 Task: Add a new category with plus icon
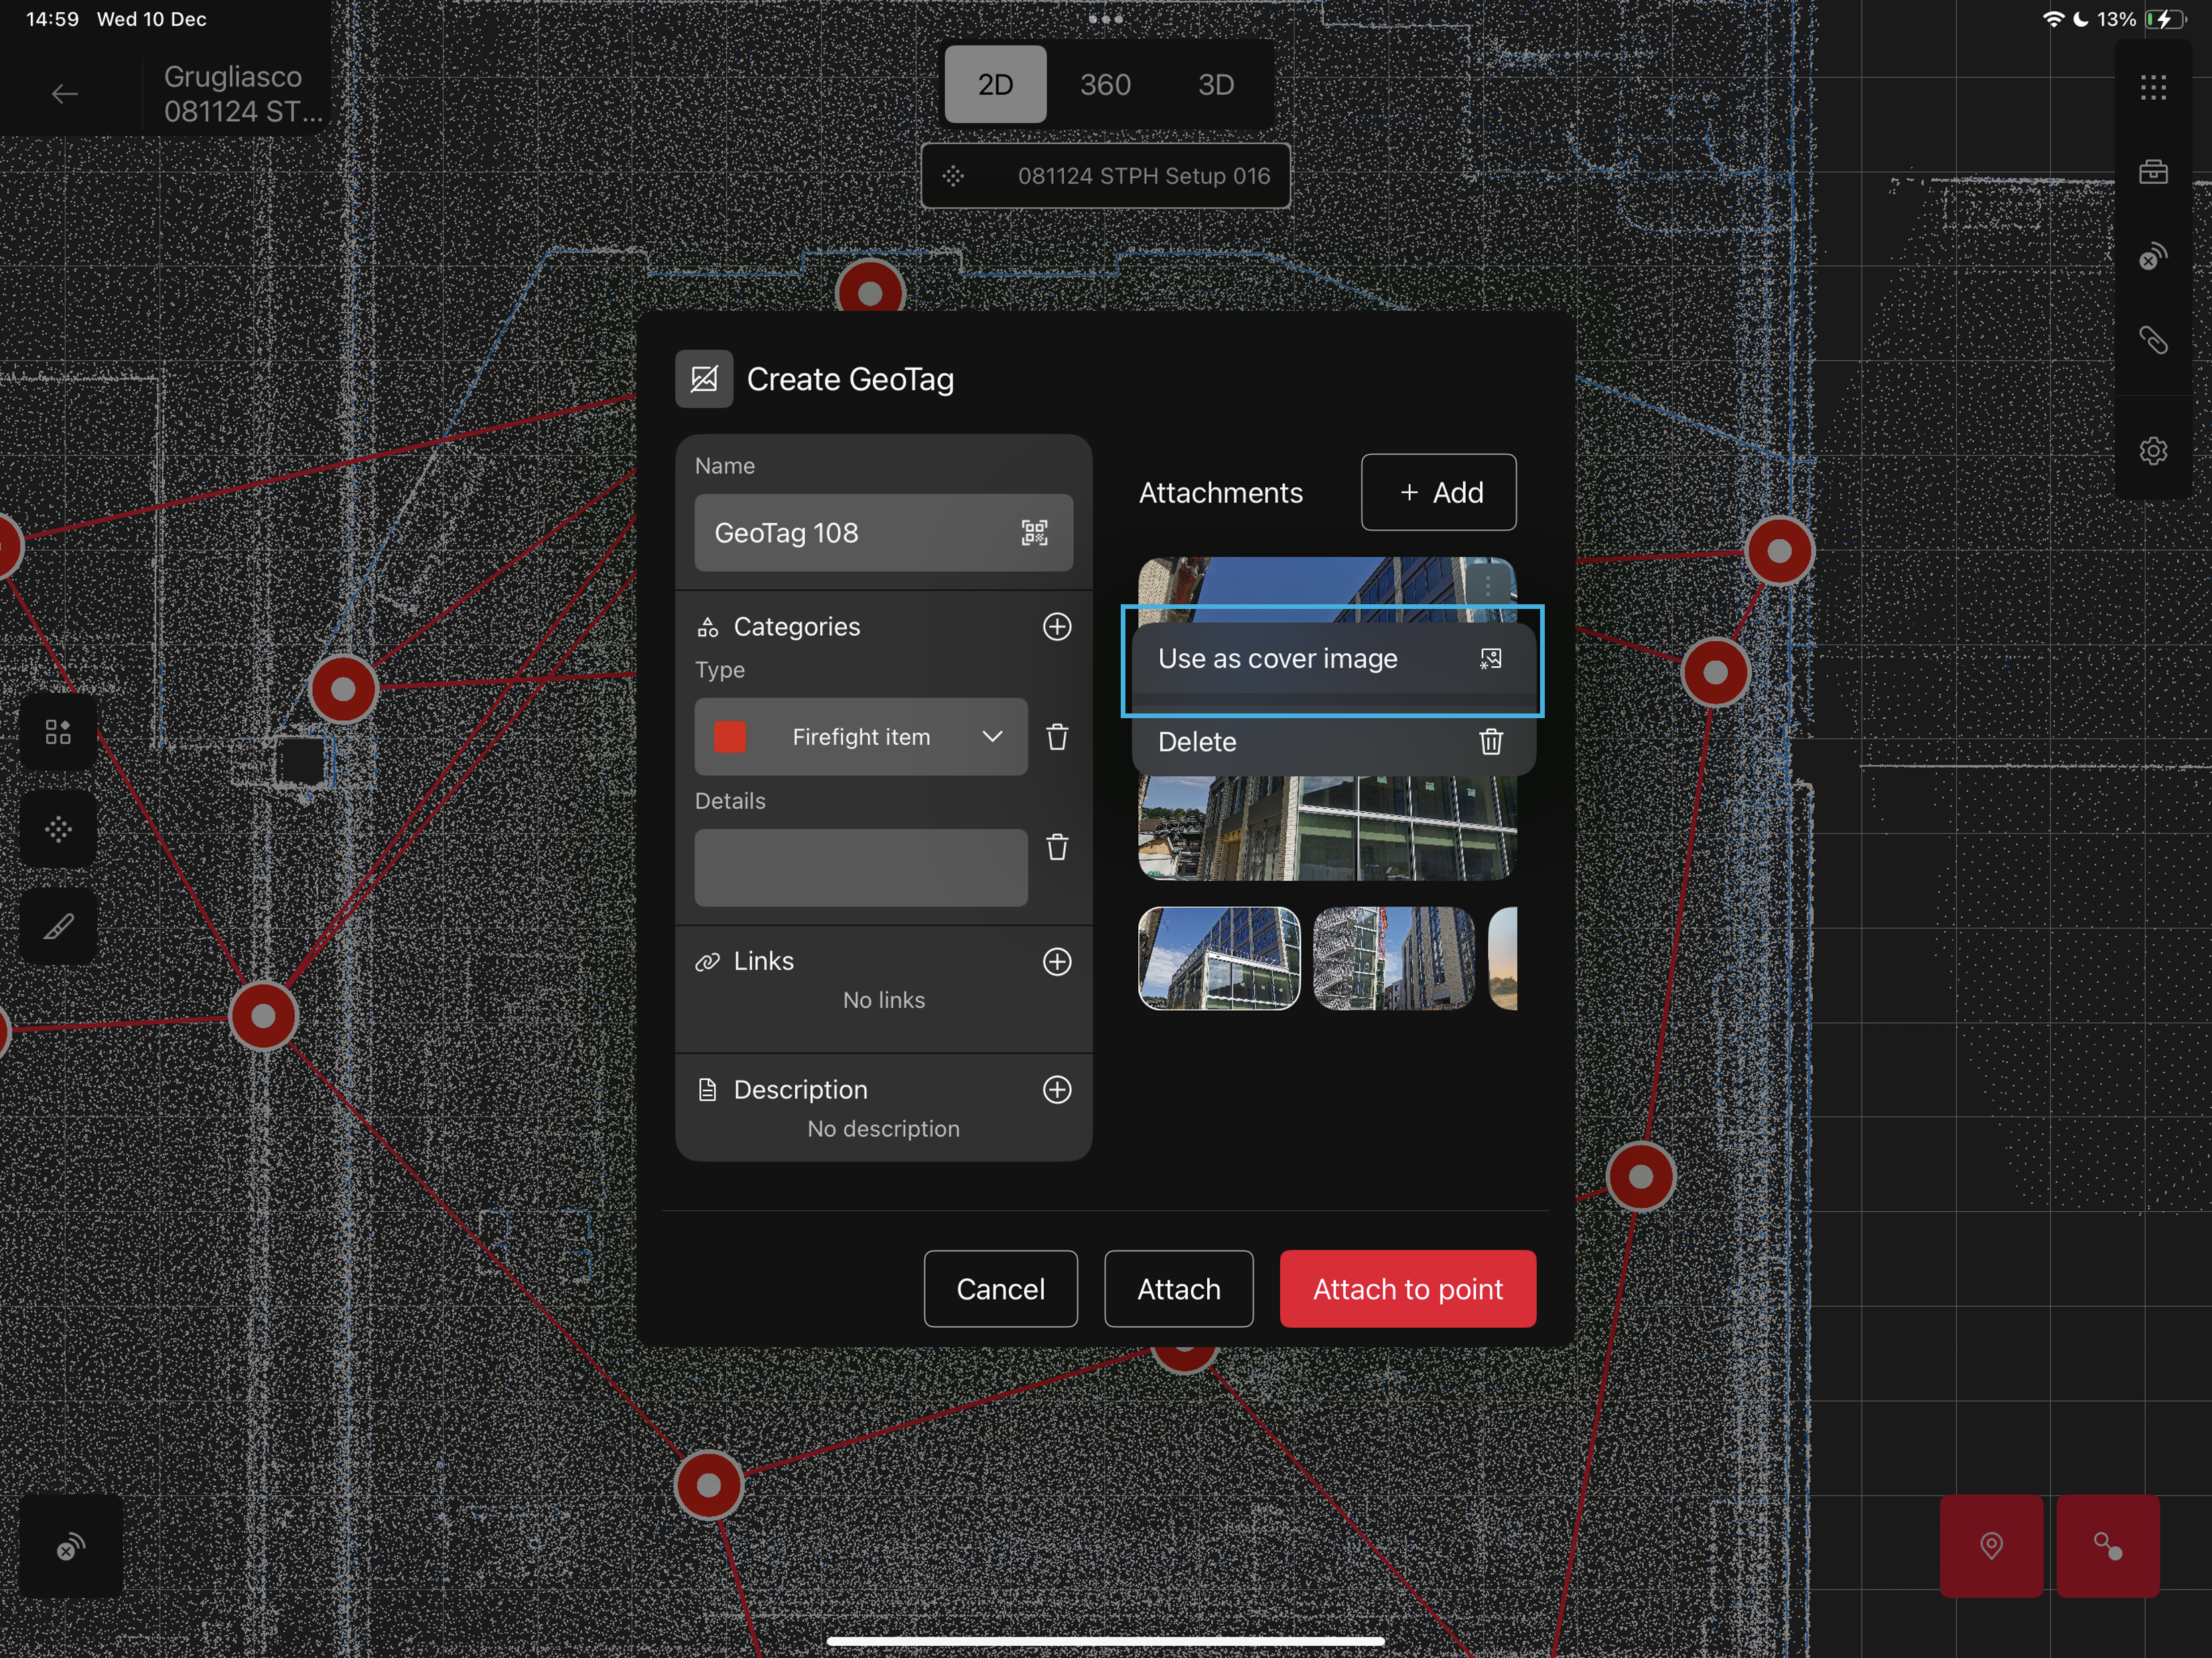click(1057, 627)
